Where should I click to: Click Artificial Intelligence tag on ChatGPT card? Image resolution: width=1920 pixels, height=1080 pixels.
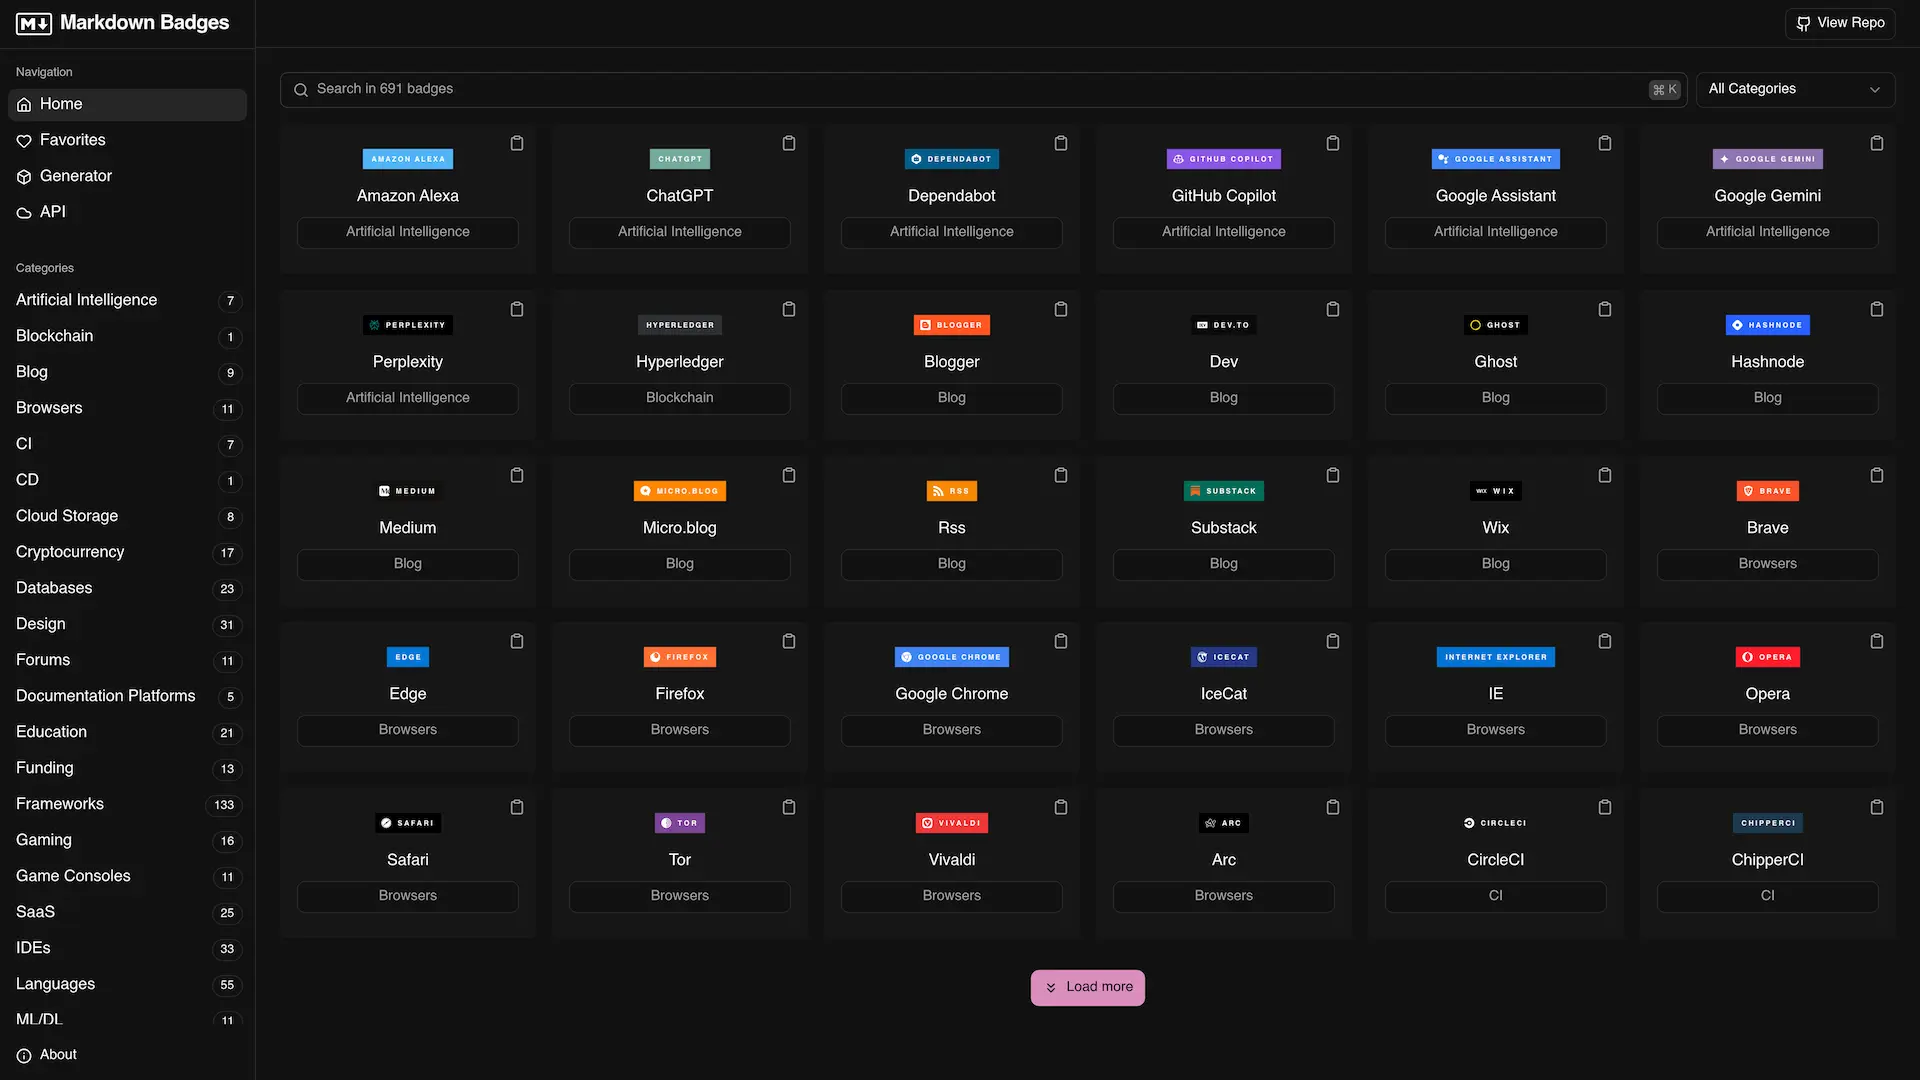680,232
